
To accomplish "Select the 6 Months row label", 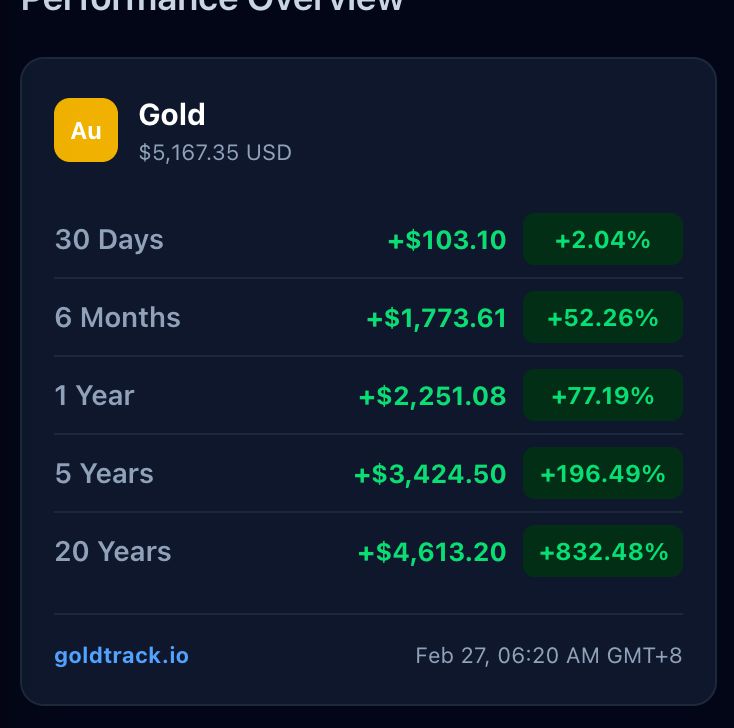I will (118, 318).
